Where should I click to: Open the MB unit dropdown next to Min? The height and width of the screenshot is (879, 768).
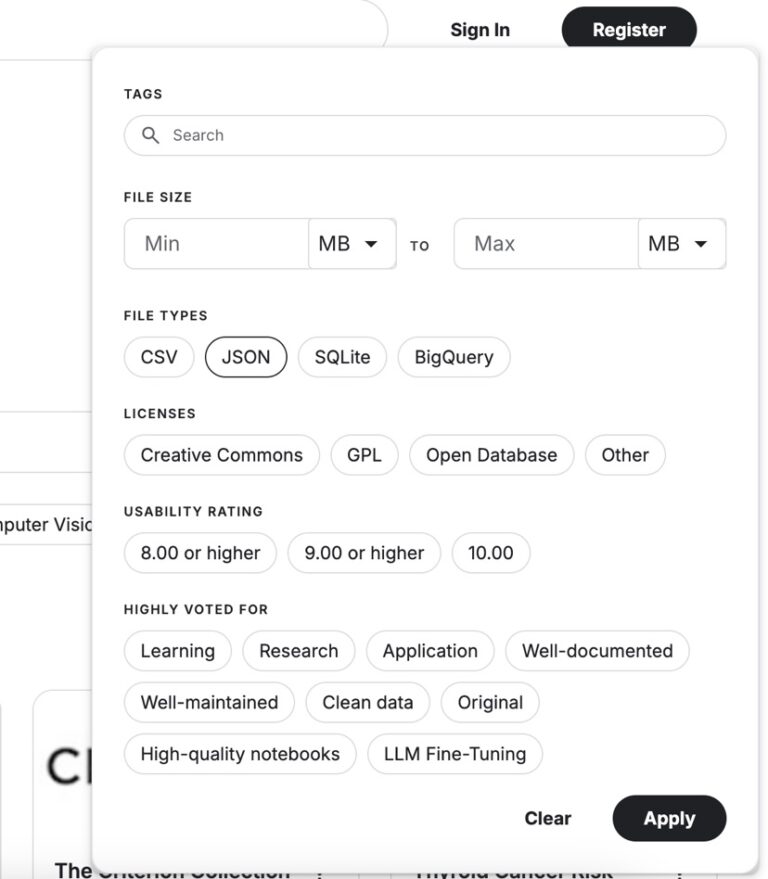coord(352,243)
